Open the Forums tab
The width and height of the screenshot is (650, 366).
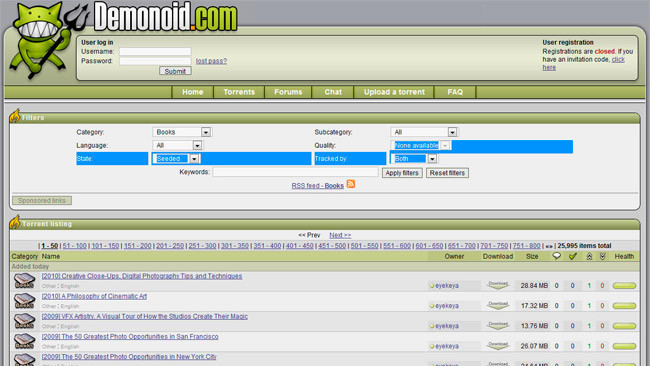288,92
